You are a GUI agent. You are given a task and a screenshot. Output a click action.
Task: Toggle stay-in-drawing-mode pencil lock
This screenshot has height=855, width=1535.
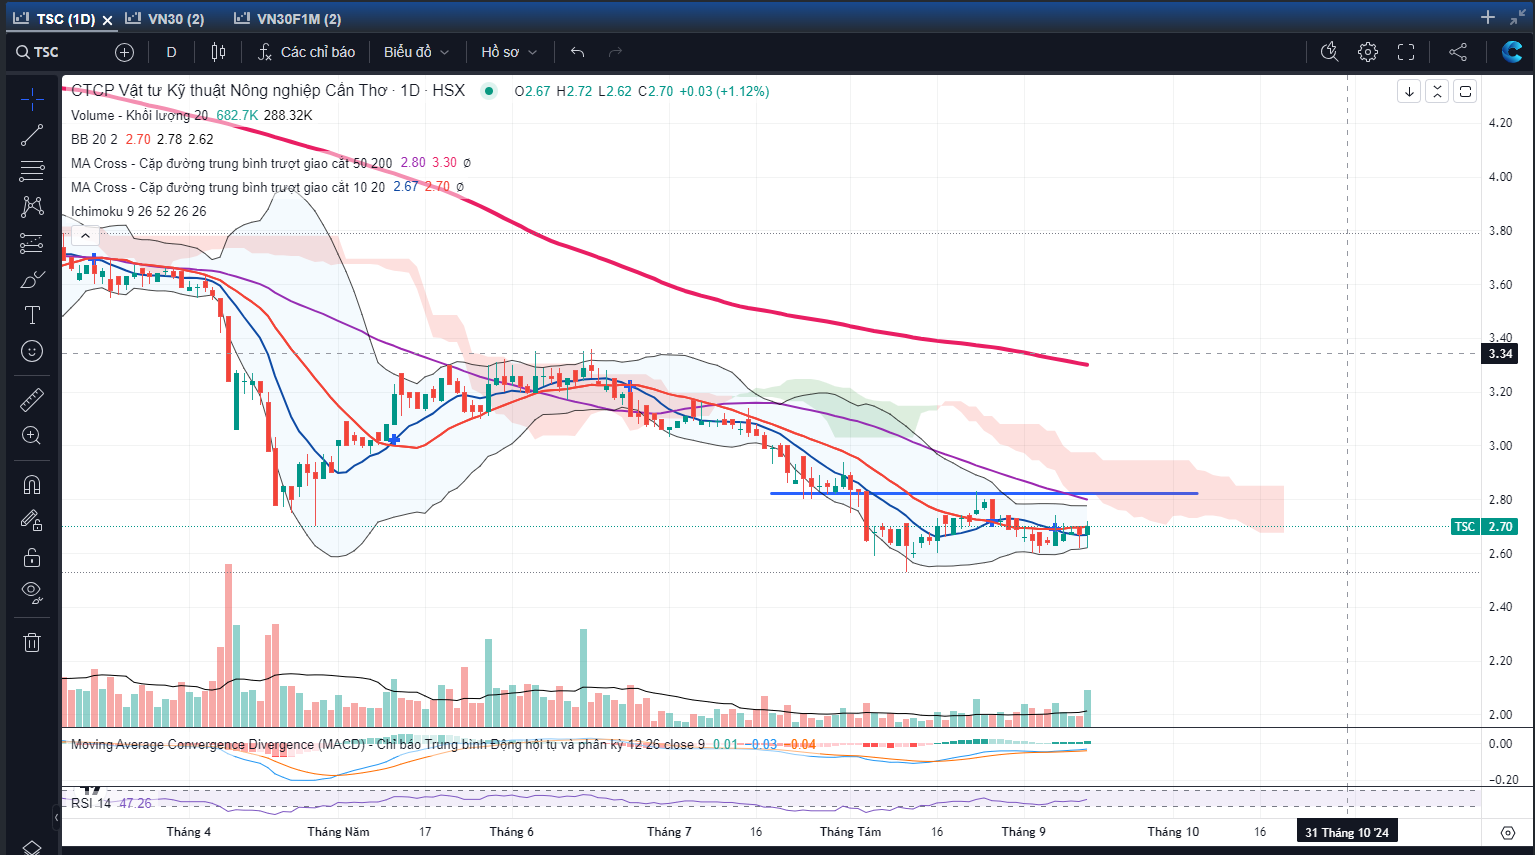pos(32,521)
